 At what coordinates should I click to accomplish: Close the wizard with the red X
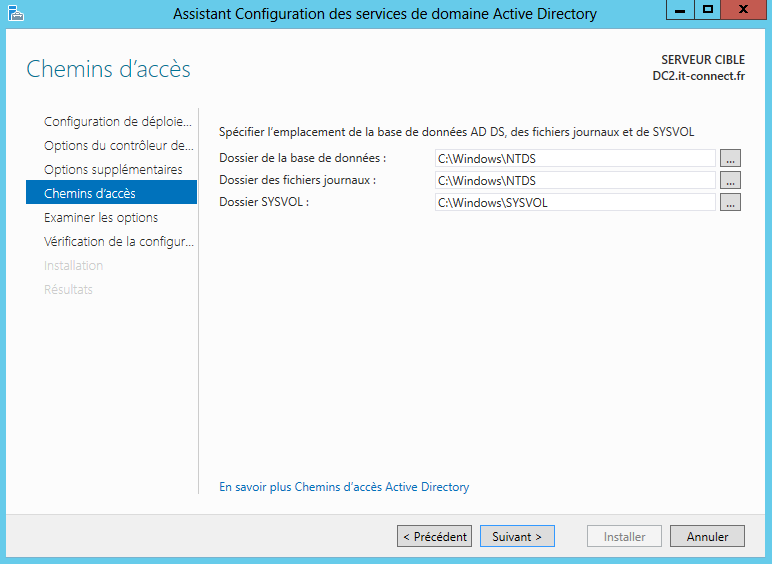(743, 12)
